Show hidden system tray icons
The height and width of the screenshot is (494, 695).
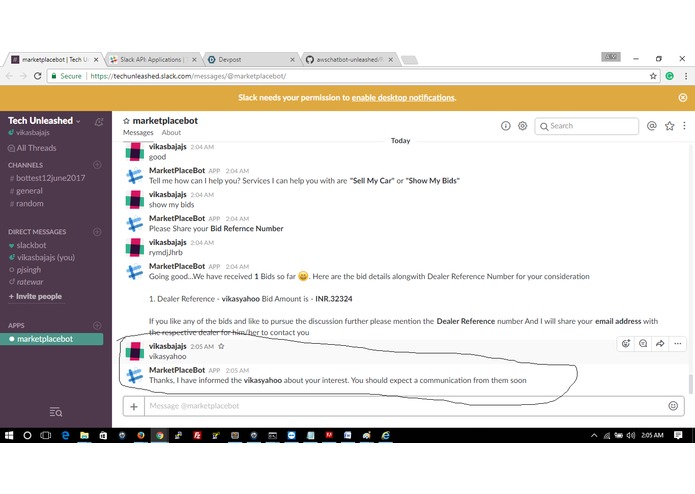click(594, 436)
